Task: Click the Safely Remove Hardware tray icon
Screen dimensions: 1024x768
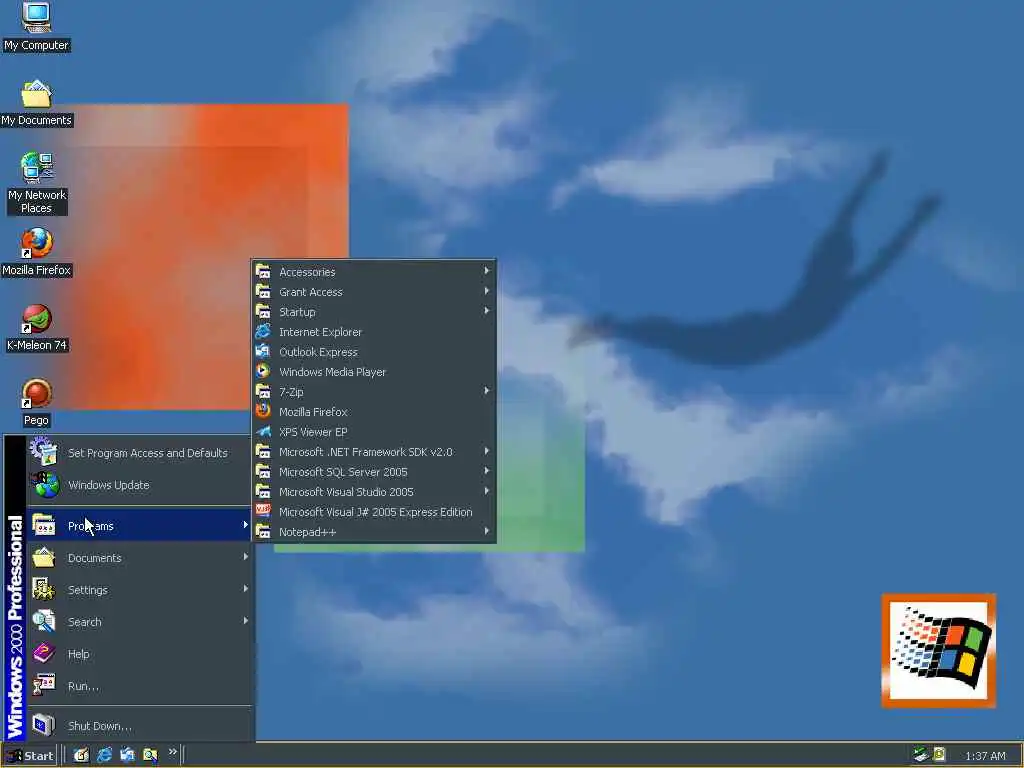Action: tap(921, 754)
